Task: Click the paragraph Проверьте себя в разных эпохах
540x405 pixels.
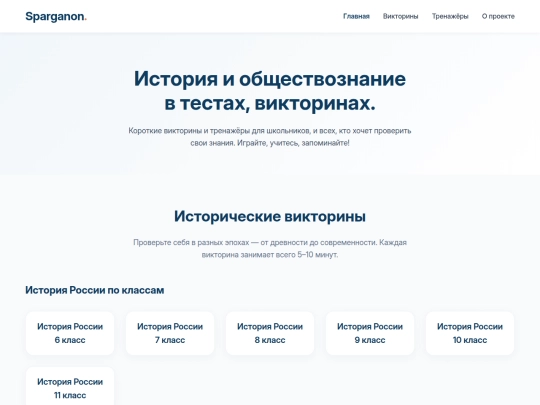Action: [270, 248]
